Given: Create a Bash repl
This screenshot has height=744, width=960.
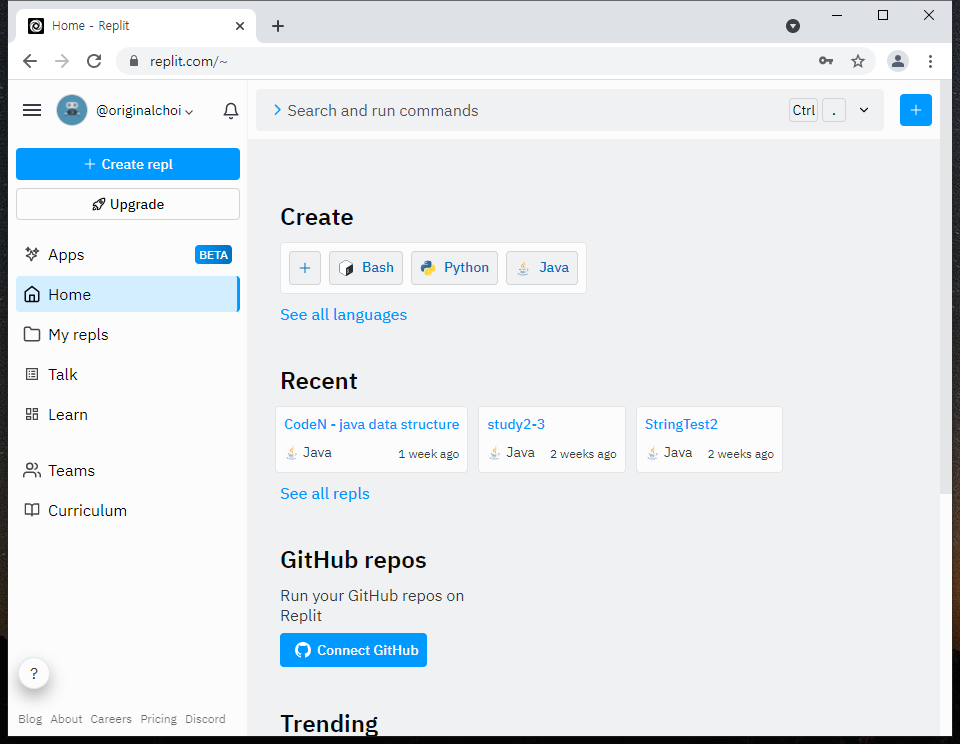Looking at the screenshot, I should coord(366,268).
